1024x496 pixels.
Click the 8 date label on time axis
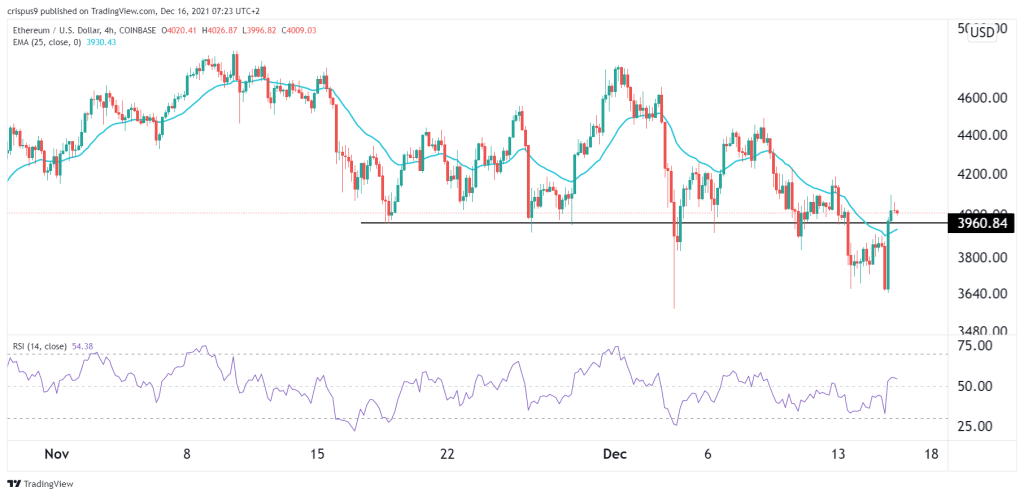click(187, 453)
